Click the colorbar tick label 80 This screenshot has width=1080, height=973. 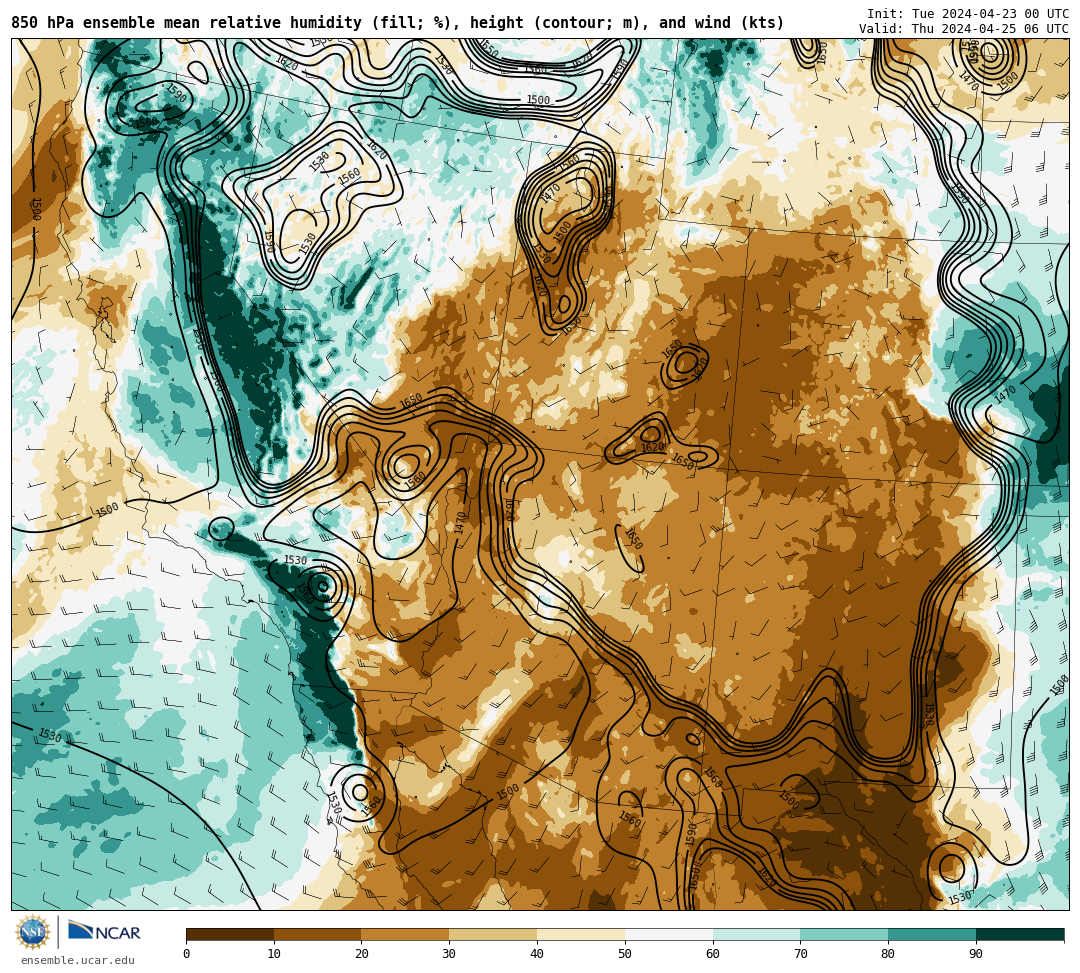click(x=889, y=954)
